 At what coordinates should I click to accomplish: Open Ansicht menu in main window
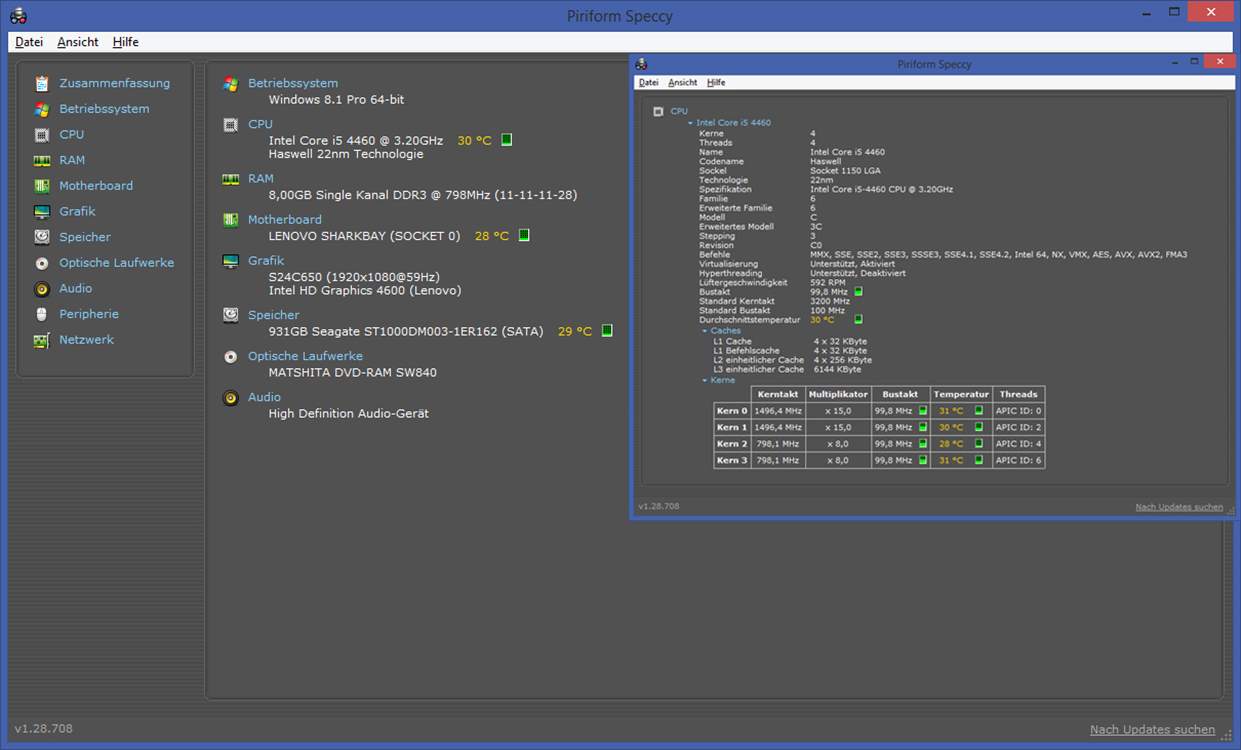pos(78,42)
